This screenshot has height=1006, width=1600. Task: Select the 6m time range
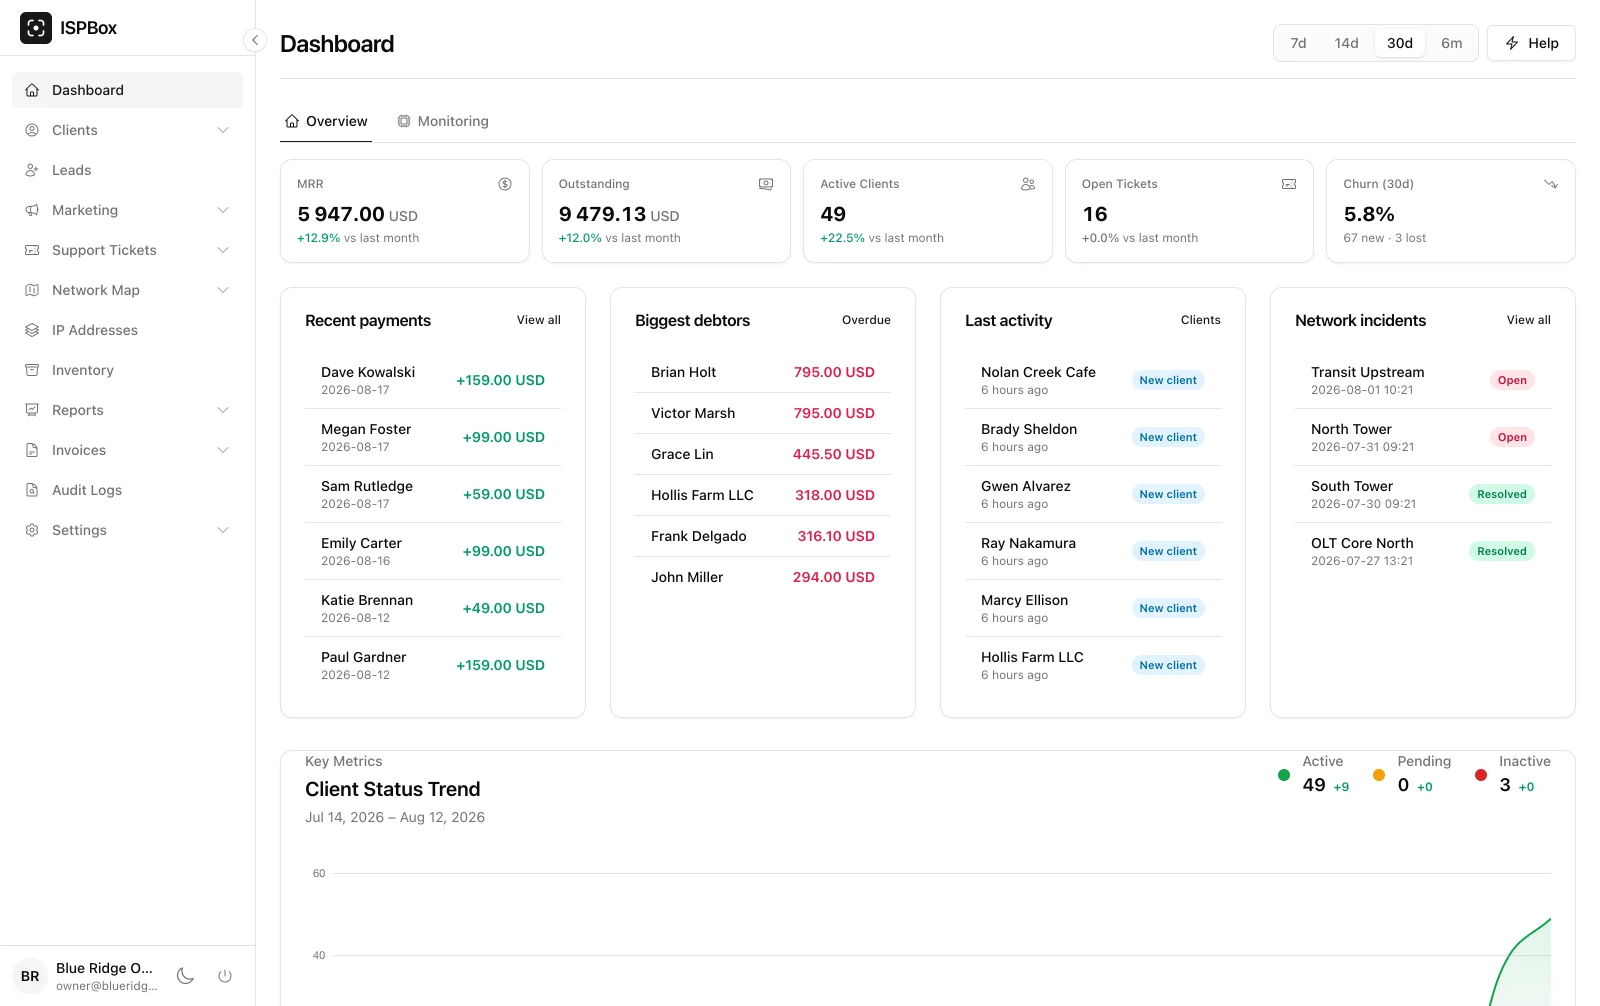[1451, 43]
